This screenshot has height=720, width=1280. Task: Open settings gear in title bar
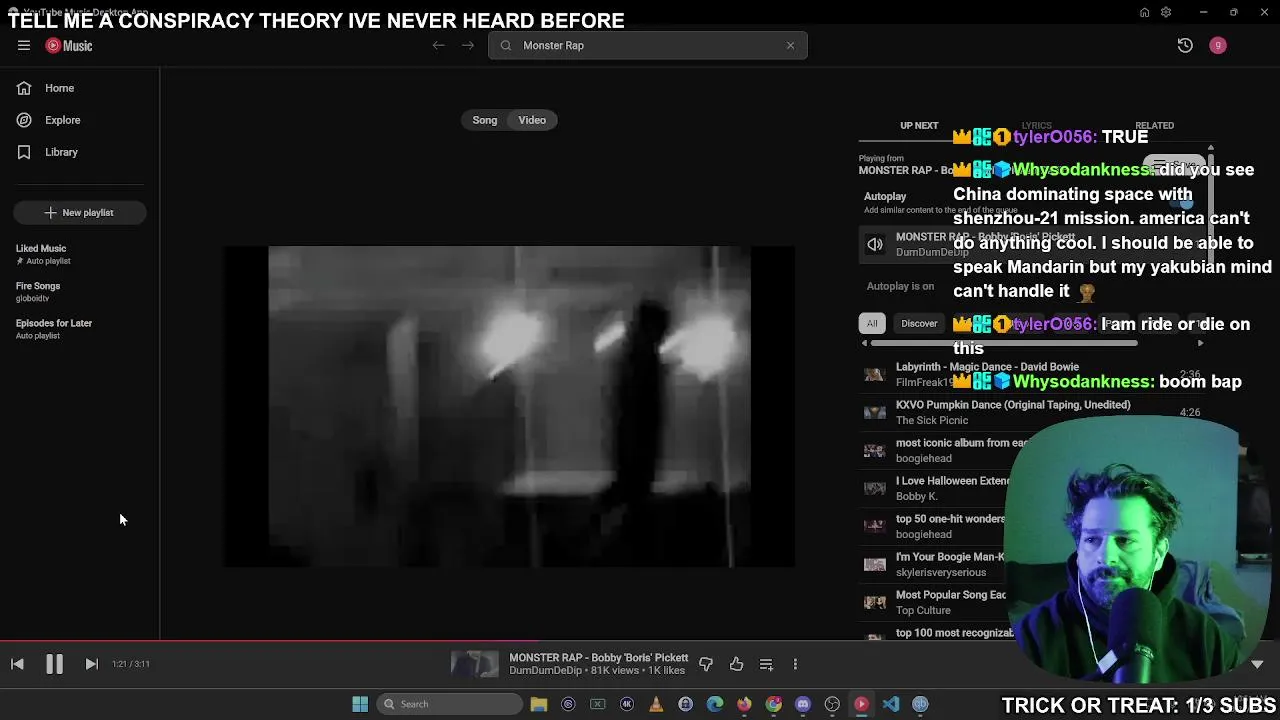pyautogui.click(x=1166, y=12)
